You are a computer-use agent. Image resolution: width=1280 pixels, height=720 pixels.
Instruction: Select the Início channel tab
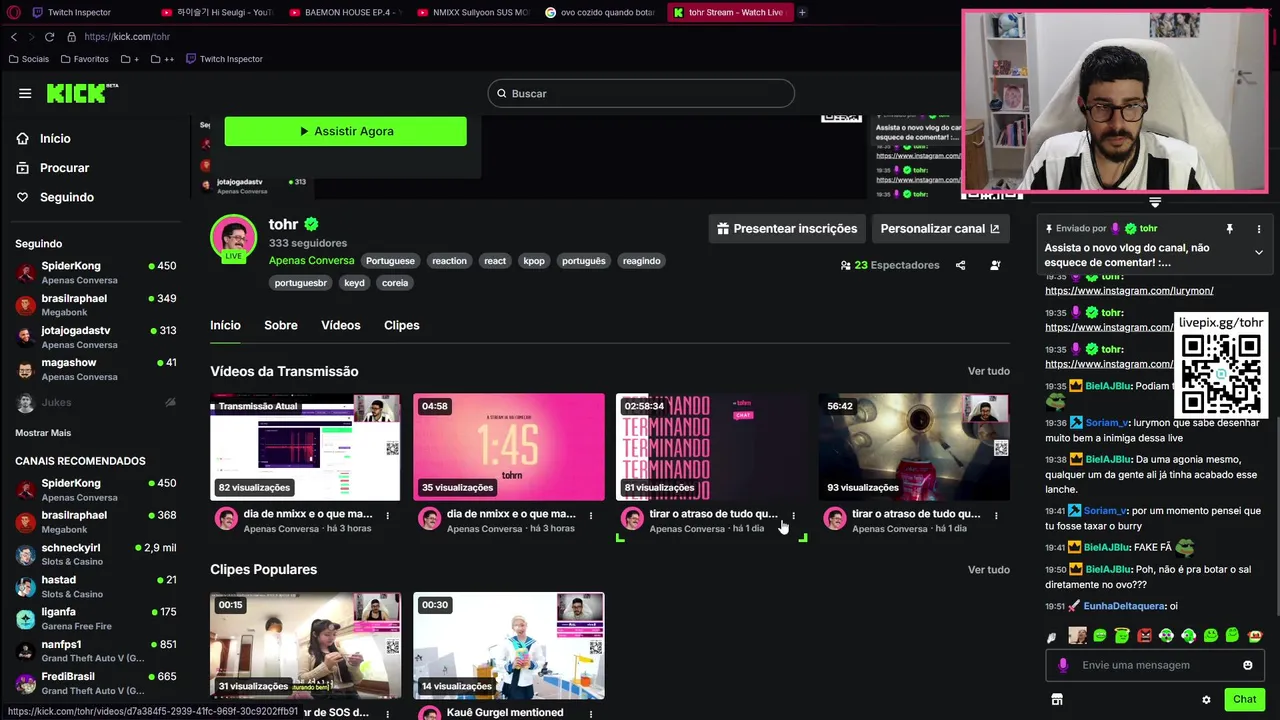pos(225,325)
